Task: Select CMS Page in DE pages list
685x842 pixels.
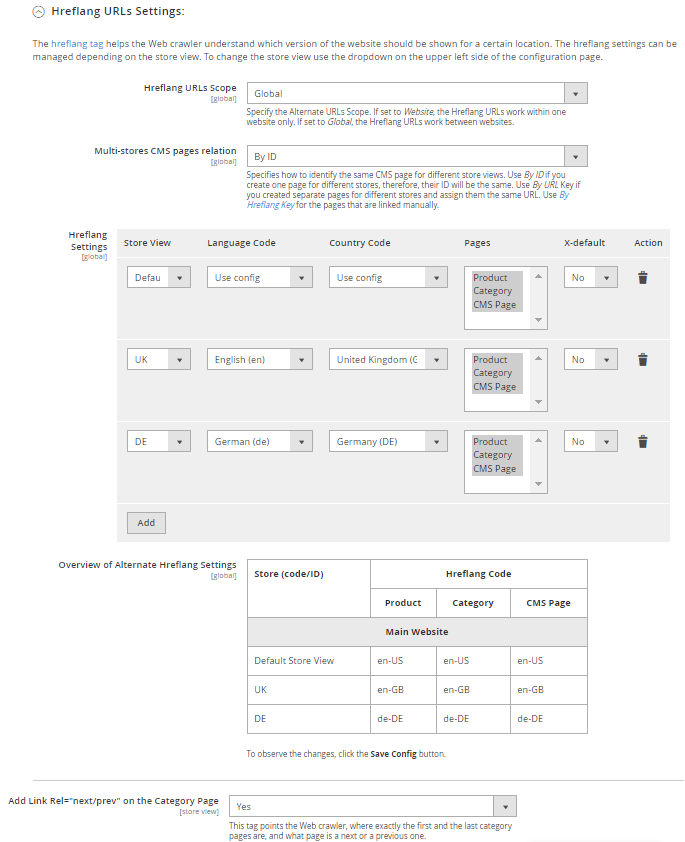Action: [494, 469]
